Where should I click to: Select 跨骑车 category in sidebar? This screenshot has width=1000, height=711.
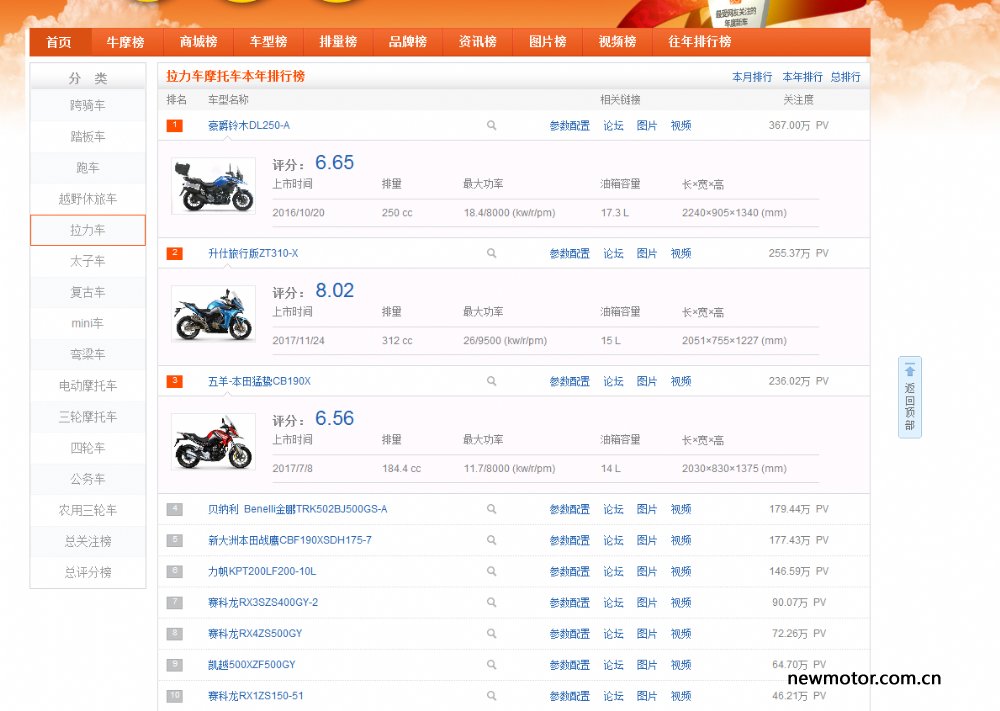point(88,105)
